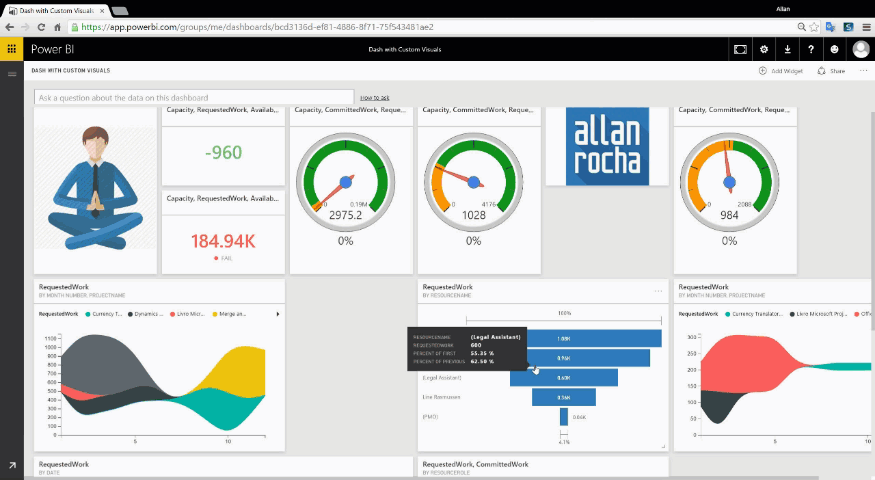Open the dashboard more options ellipsis
The image size is (875, 480).
(863, 71)
